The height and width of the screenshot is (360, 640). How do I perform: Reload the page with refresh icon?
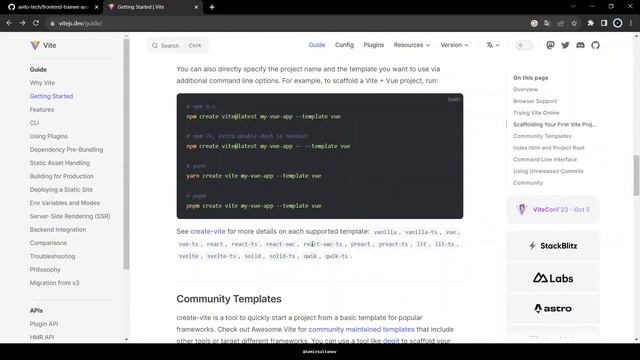click(x=36, y=23)
